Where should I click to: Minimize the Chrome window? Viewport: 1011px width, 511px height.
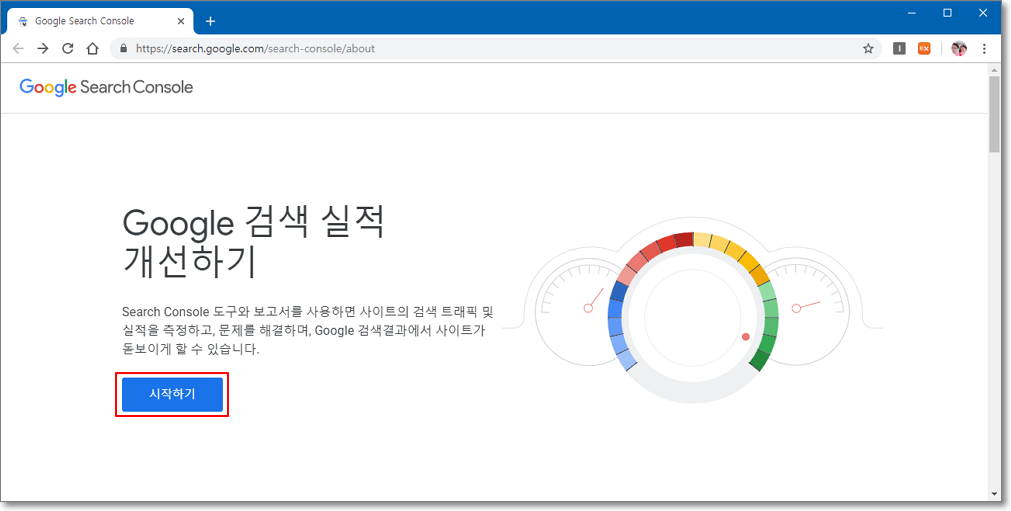tap(911, 12)
